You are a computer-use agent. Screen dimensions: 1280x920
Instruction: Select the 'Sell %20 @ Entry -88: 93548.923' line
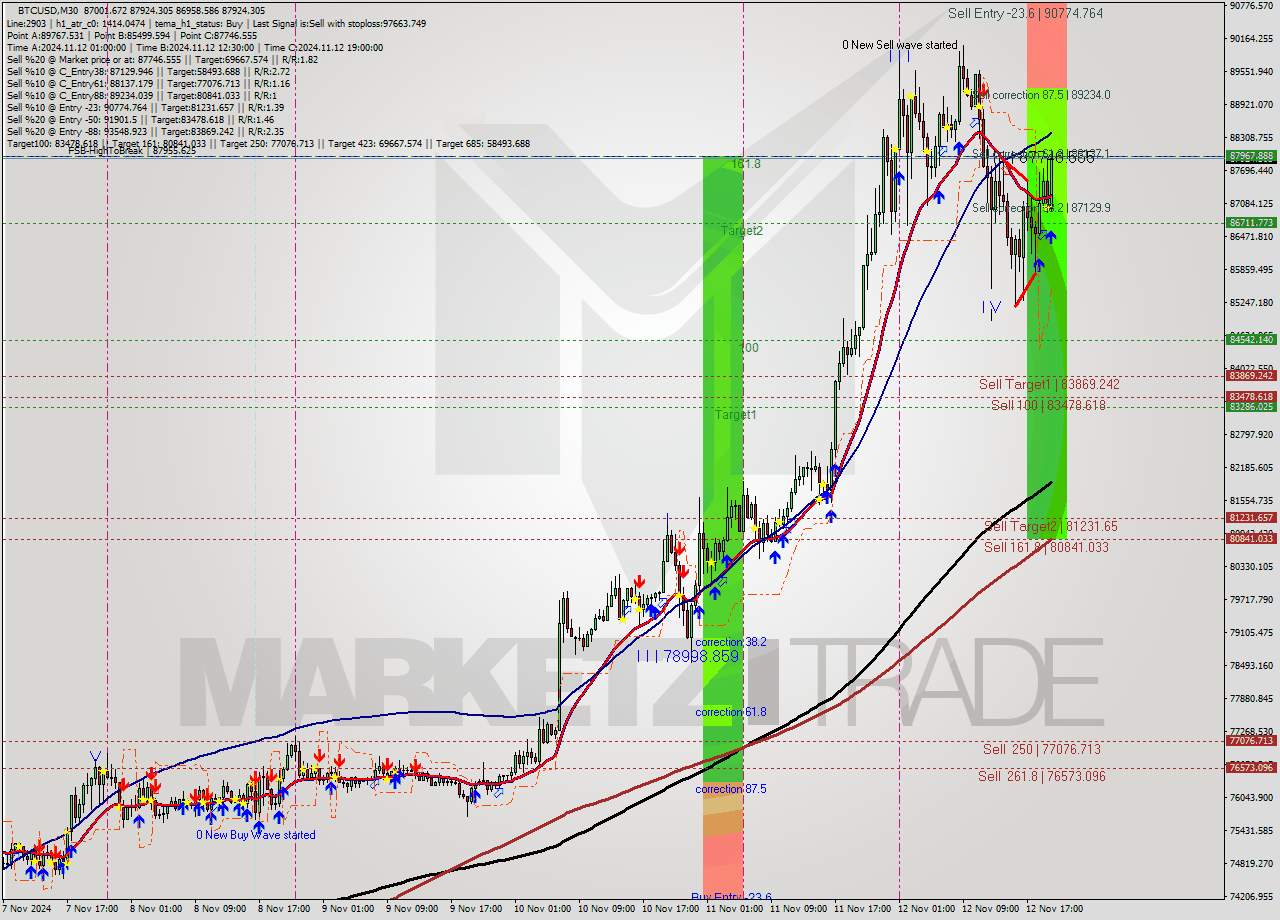tap(144, 132)
